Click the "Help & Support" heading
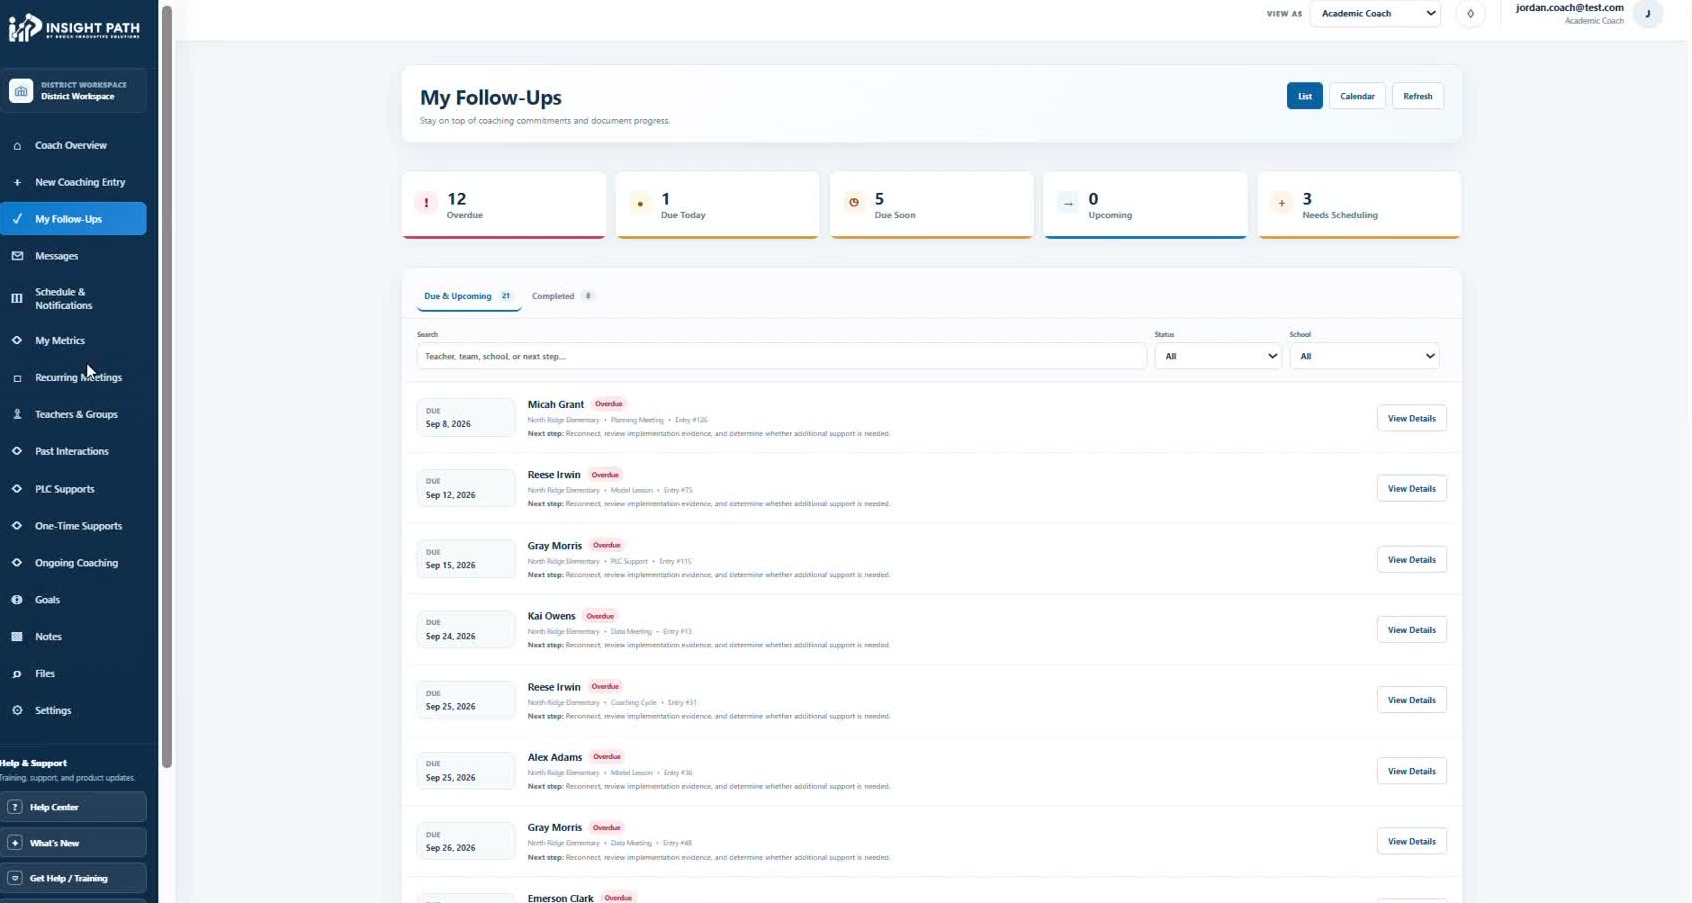The image size is (1692, 903). 34,763
